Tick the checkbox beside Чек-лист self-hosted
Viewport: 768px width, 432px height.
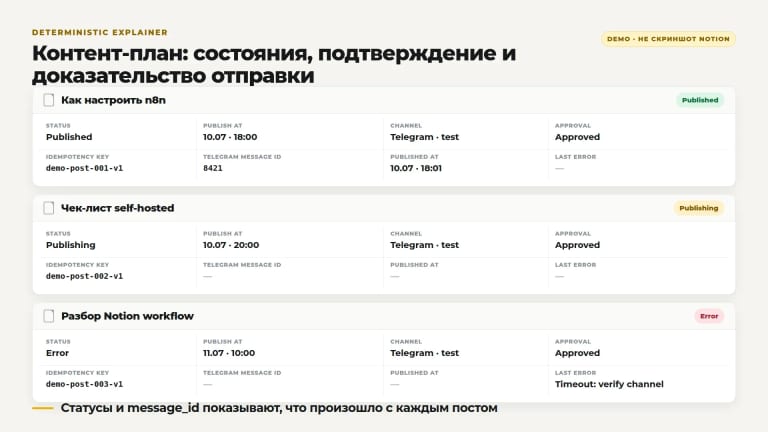[x=48, y=208]
